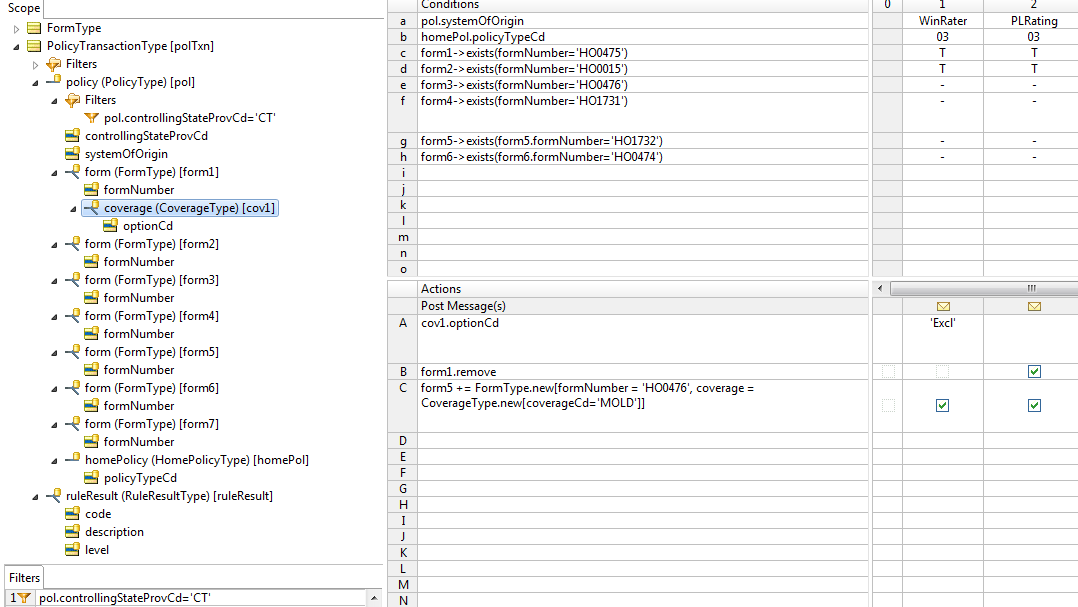Toggle form1.remove checkbox in column 2

click(1034, 372)
